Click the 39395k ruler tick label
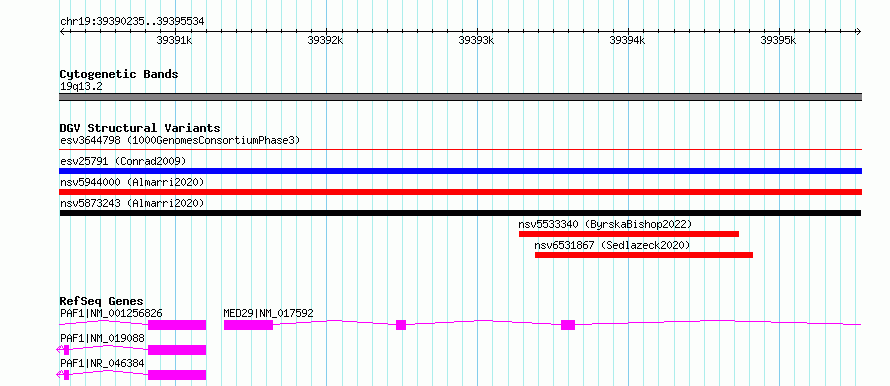This screenshot has width=890, height=386. pyautogui.click(x=779, y=40)
